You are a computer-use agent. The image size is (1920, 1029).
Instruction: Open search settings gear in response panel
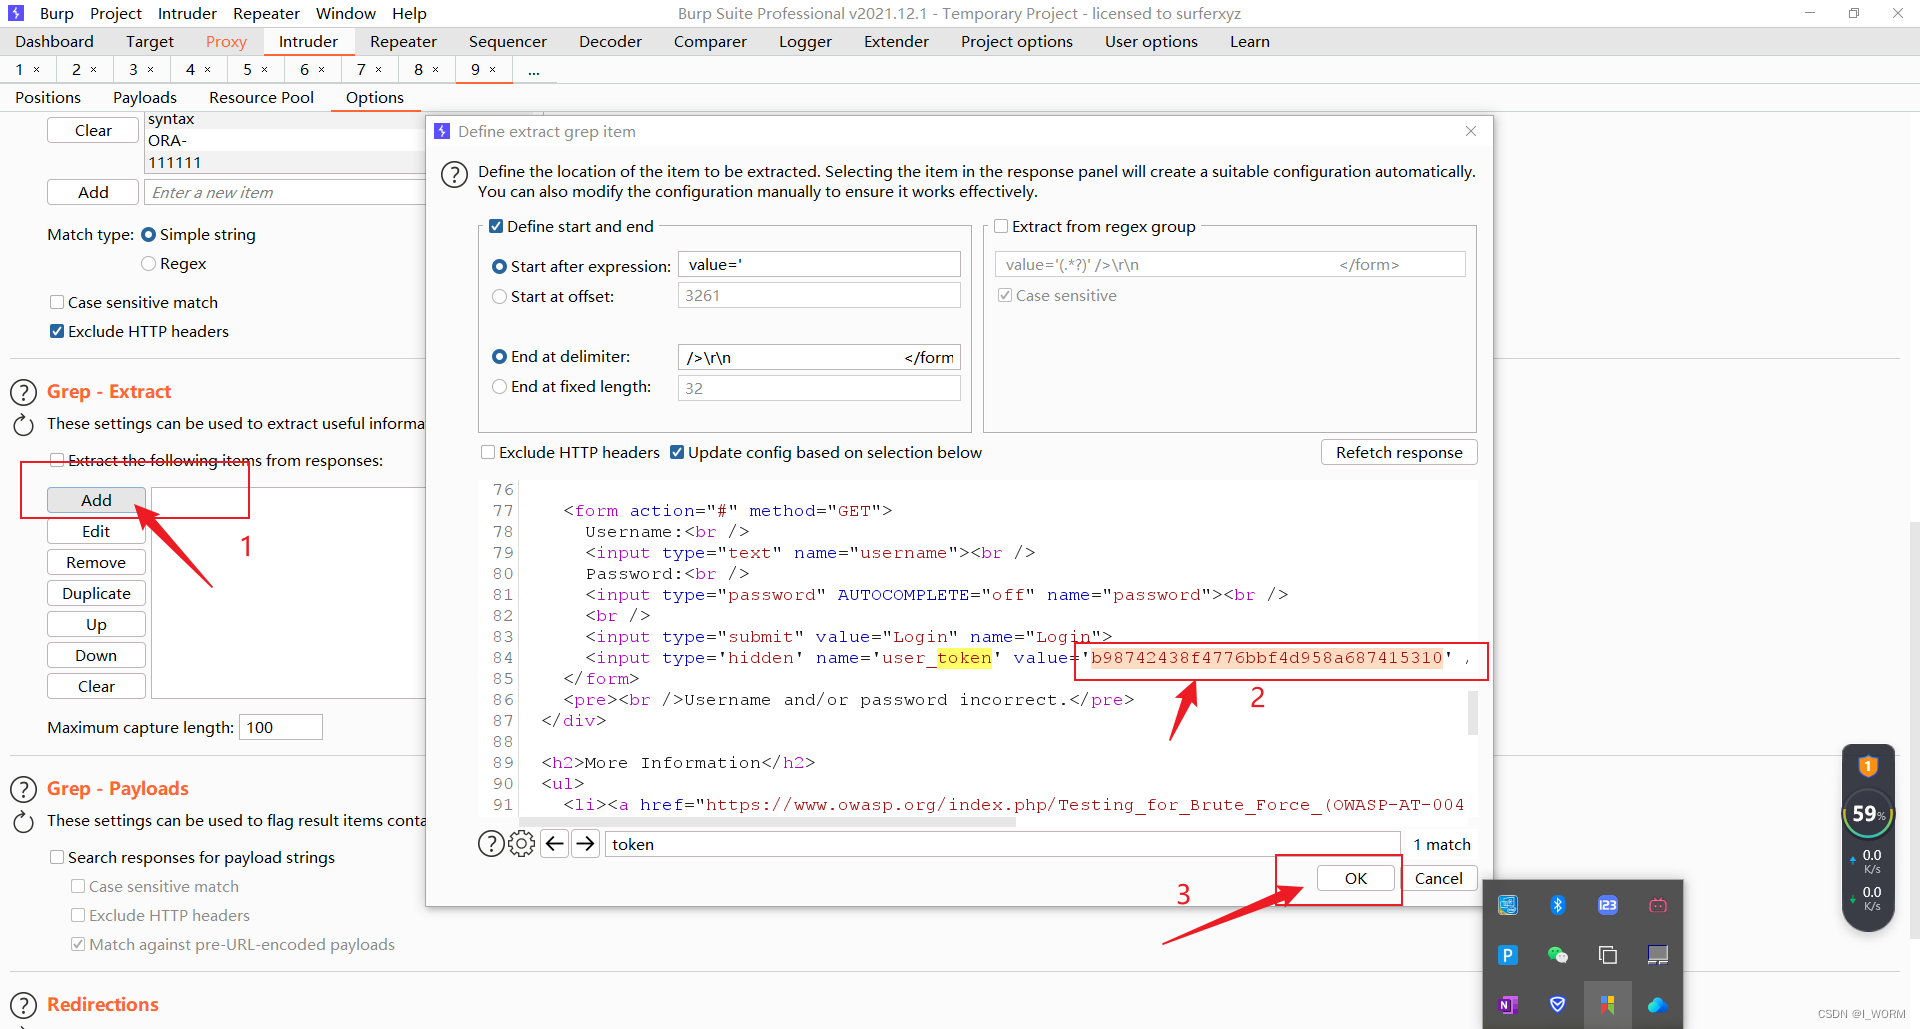521,844
